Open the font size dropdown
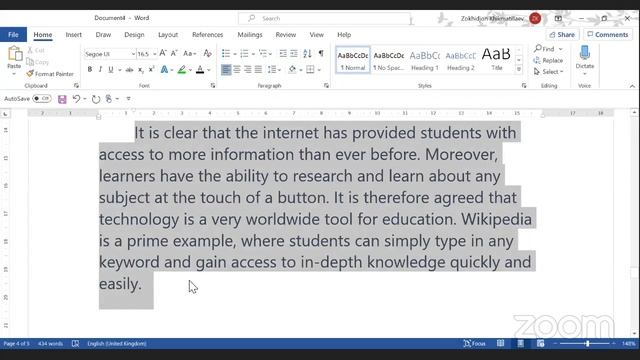This screenshot has height=360, width=640. [x=155, y=54]
